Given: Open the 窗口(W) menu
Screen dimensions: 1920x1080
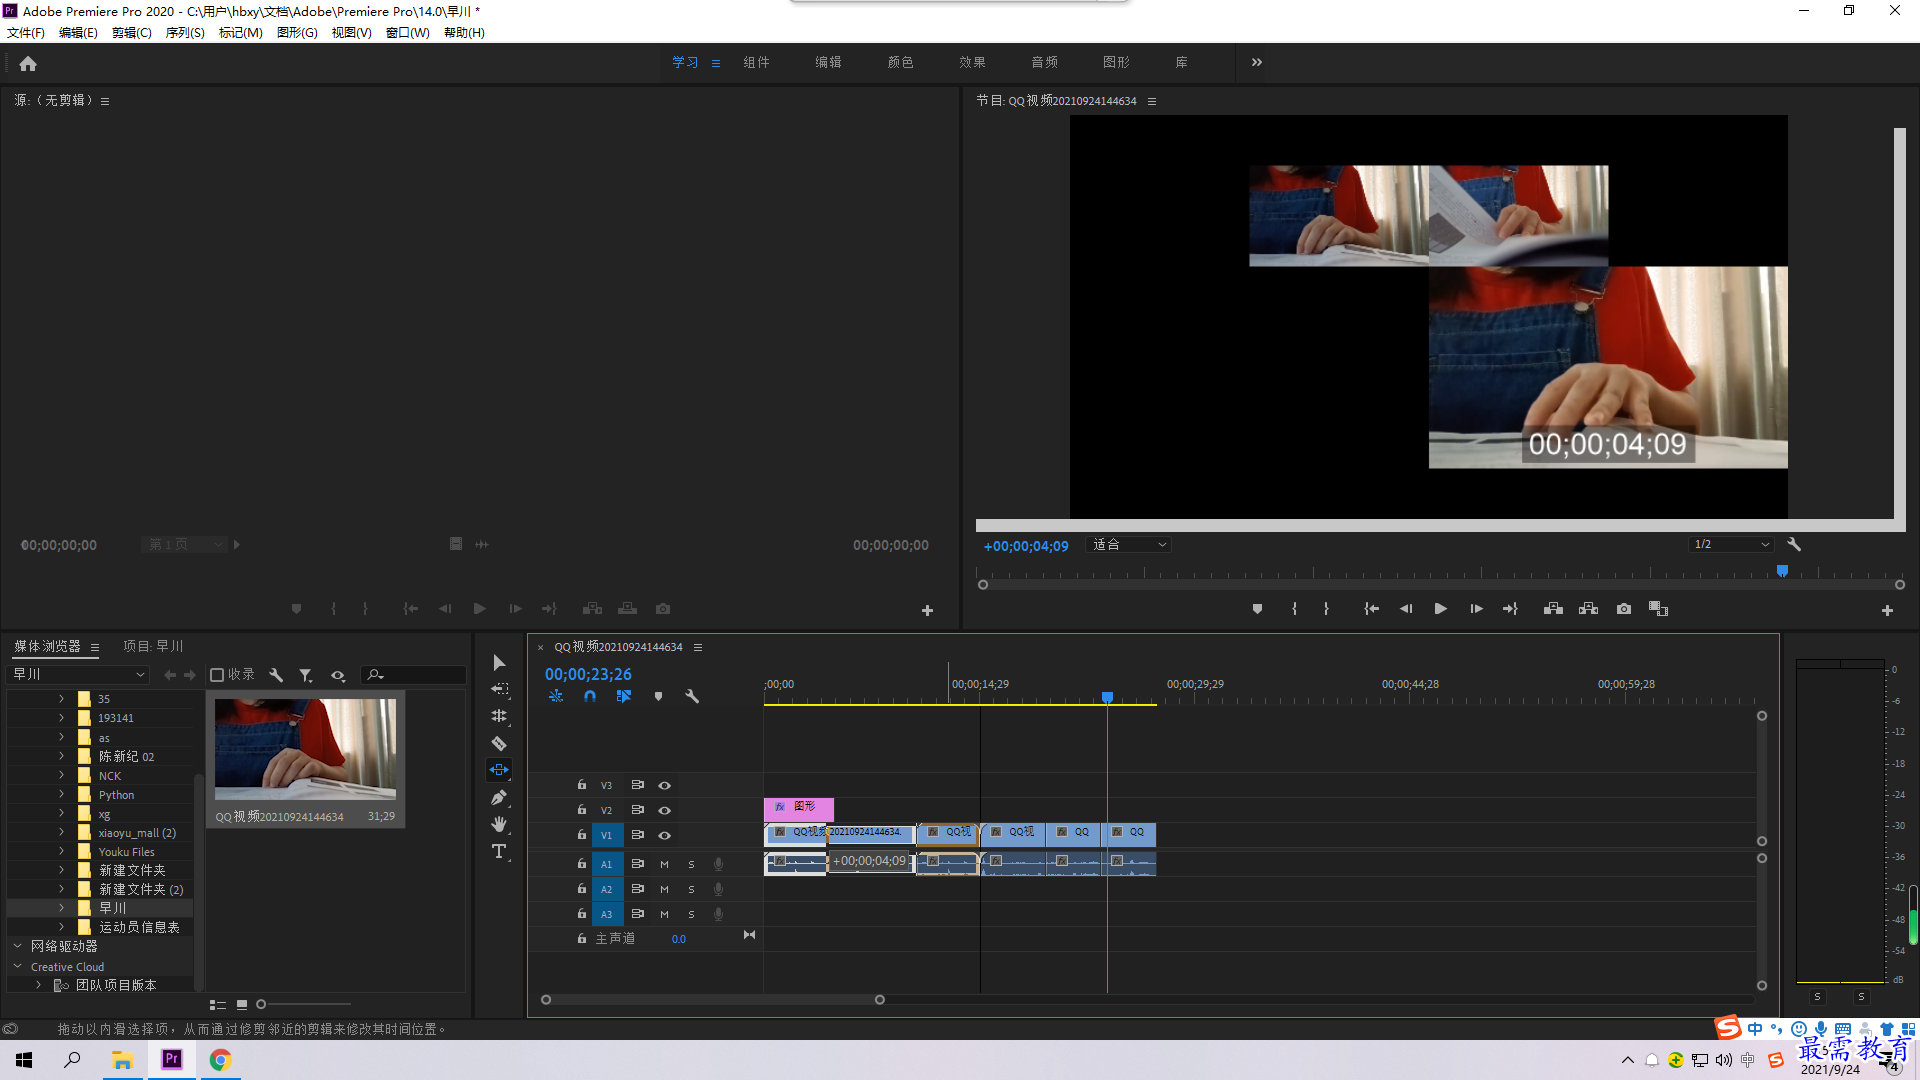Looking at the screenshot, I should point(408,33).
